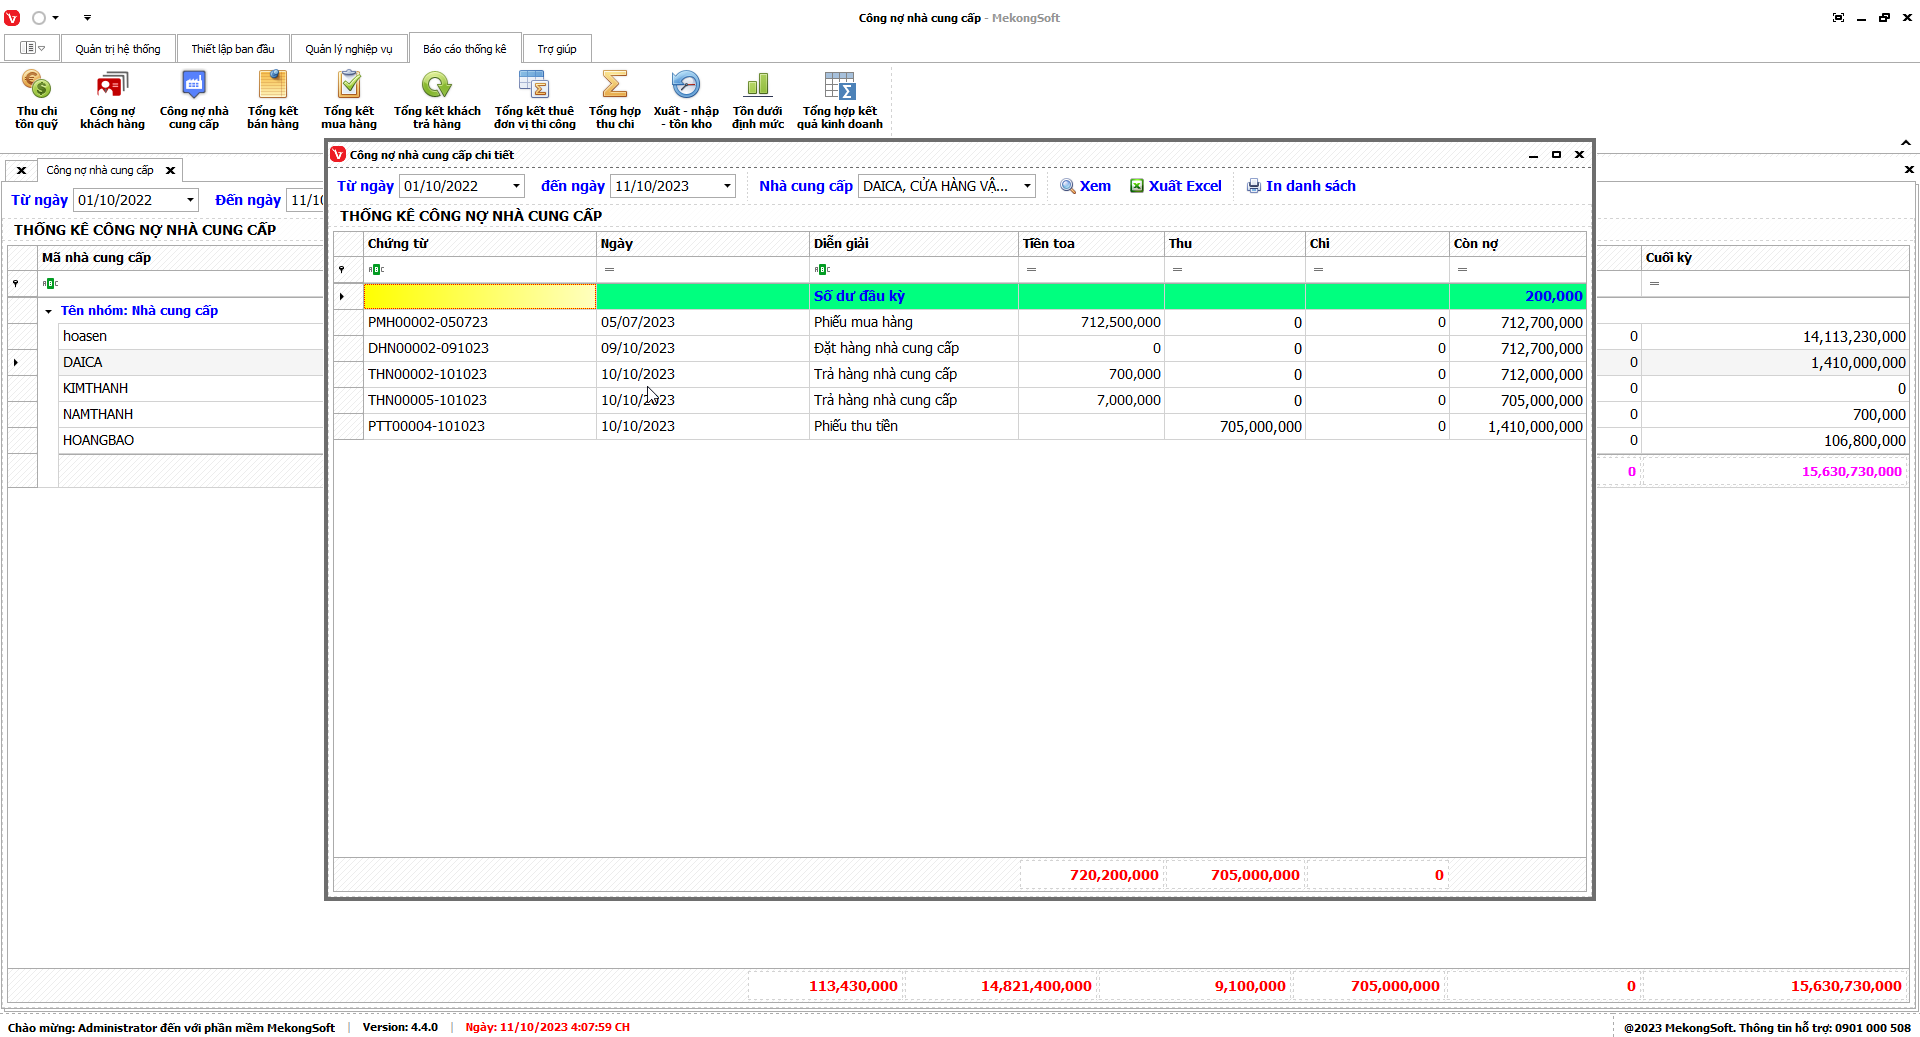Switch to Thiết lập ban đầu tab
This screenshot has height=1037, width=1920.
[x=232, y=49]
